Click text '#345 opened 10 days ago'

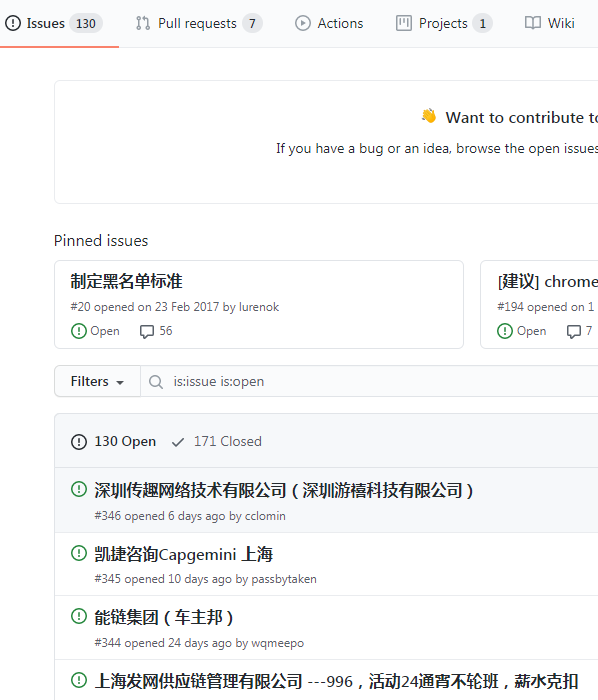[x=163, y=579]
